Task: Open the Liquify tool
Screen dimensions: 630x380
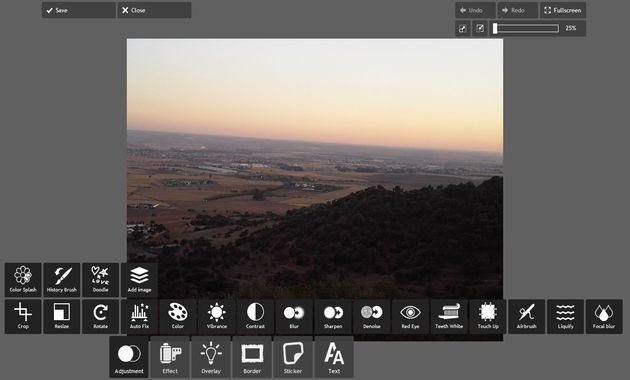Action: tap(565, 316)
